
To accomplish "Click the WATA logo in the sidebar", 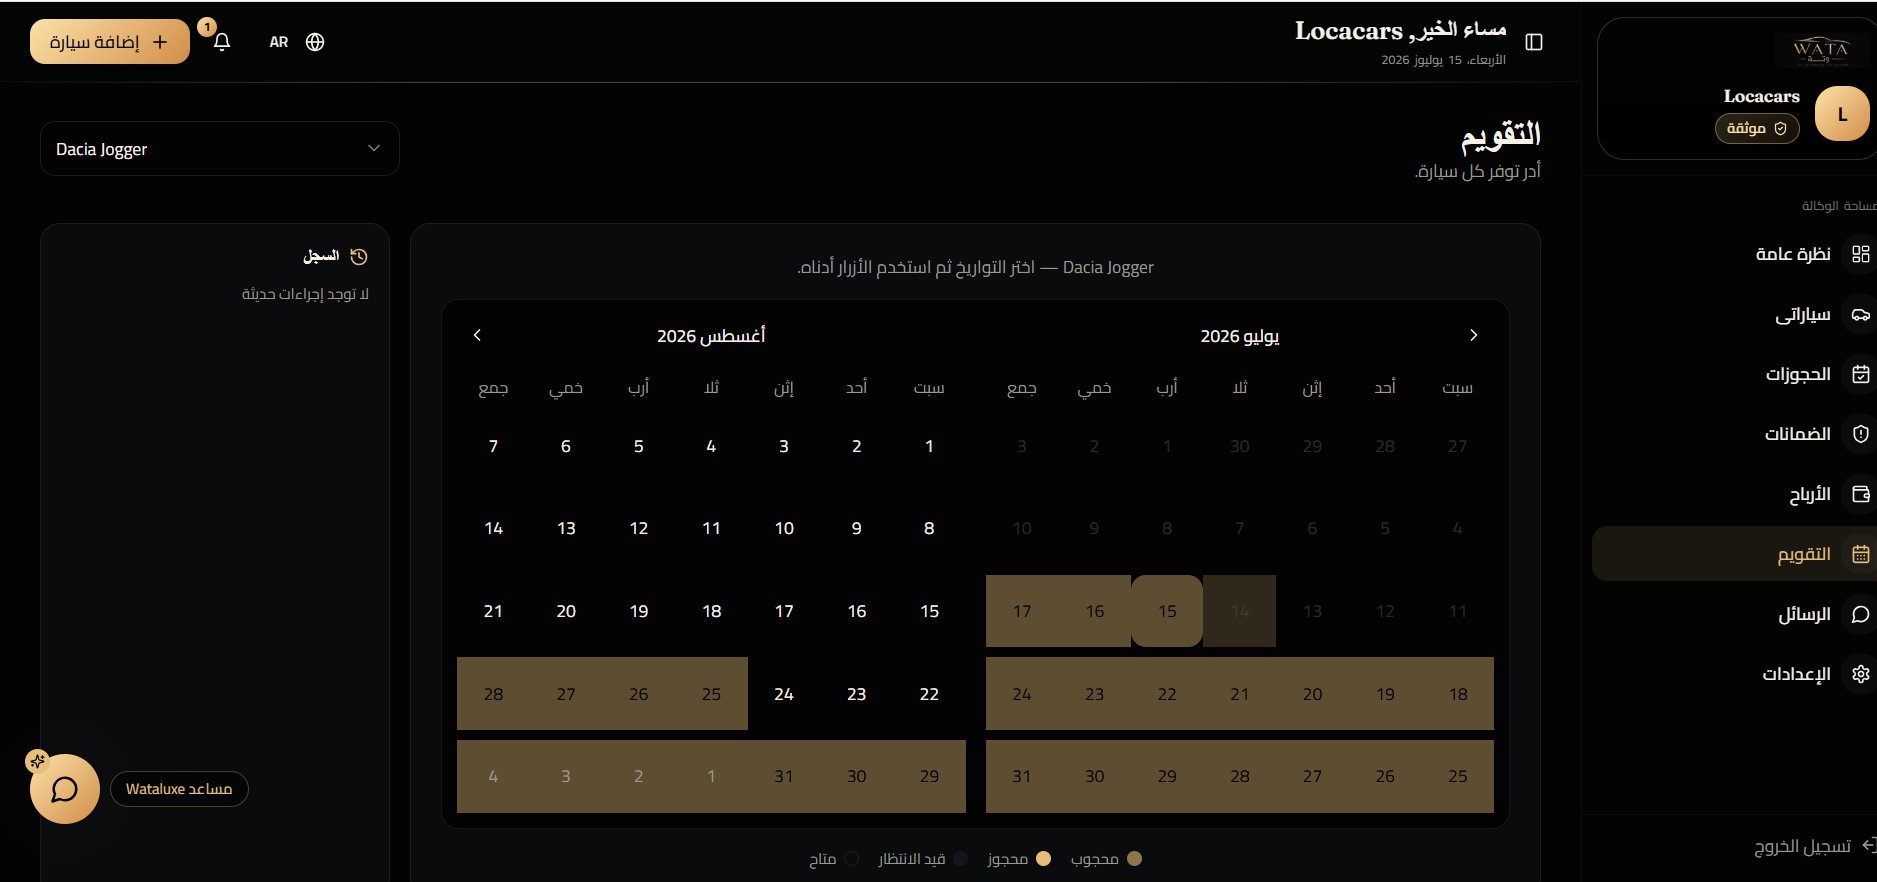I will click(x=1821, y=50).
